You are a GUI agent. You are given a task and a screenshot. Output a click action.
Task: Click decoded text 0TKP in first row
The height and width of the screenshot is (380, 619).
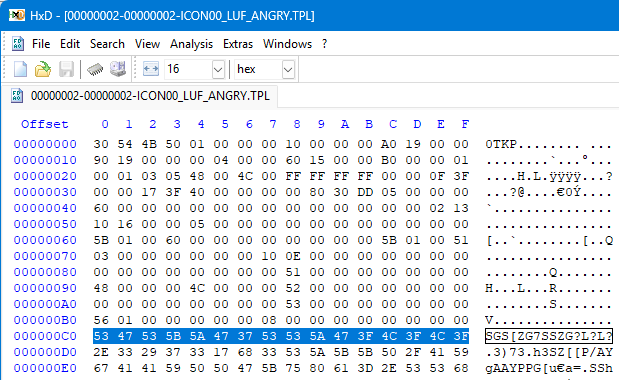(501, 144)
